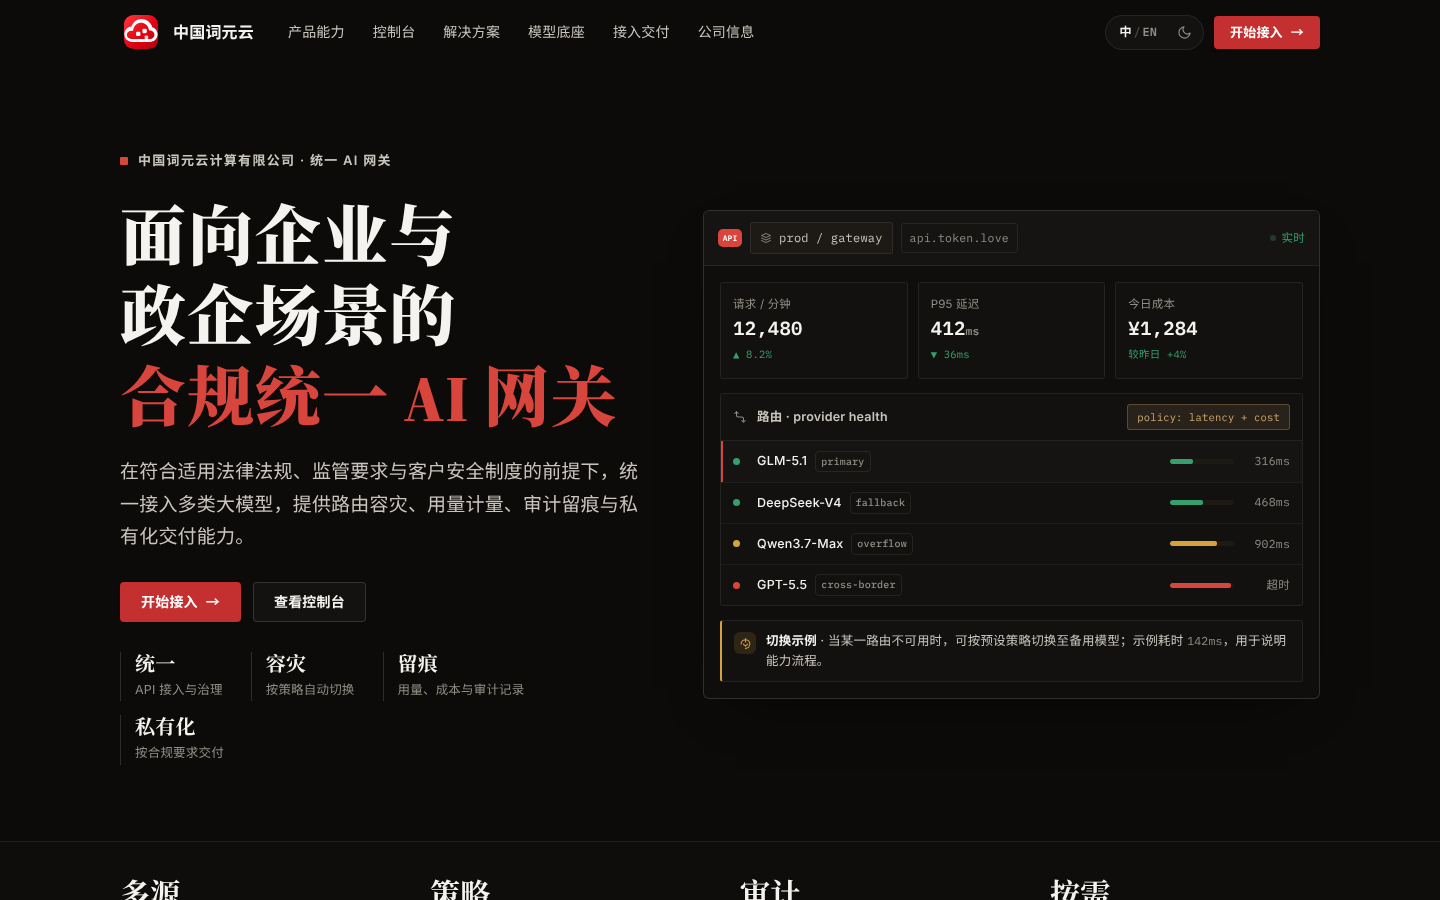Viewport: 1440px width, 900px height.
Task: Click the switch-example circular icon
Action: coord(745,643)
